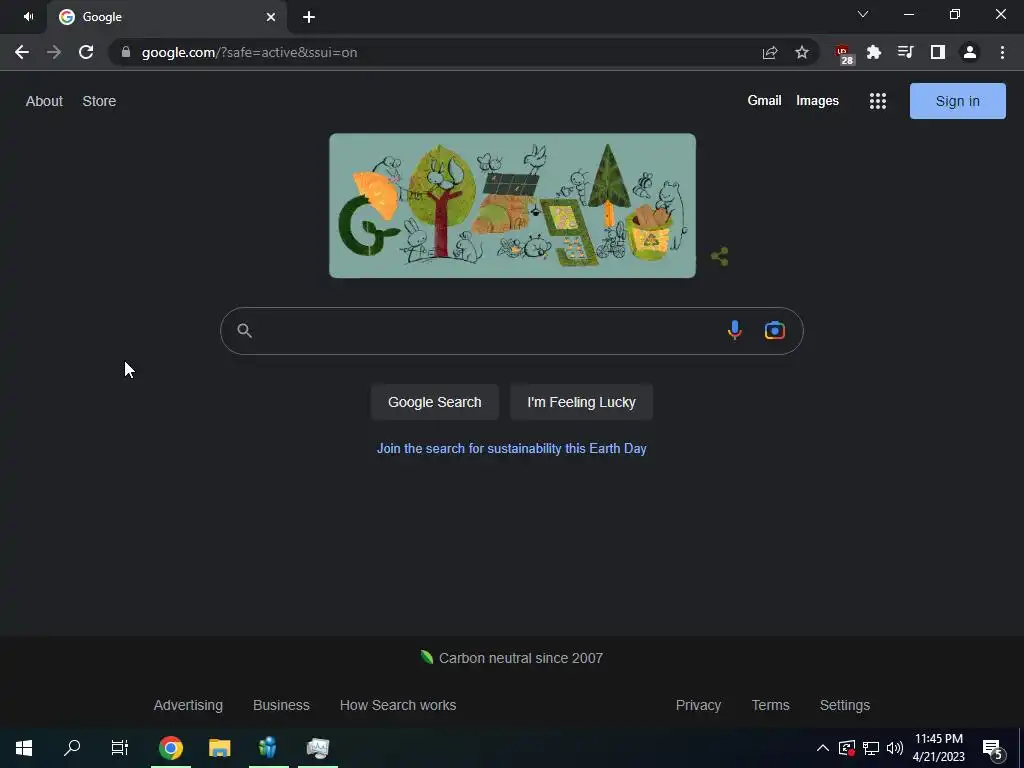Open File Explorer from taskbar

click(x=219, y=748)
